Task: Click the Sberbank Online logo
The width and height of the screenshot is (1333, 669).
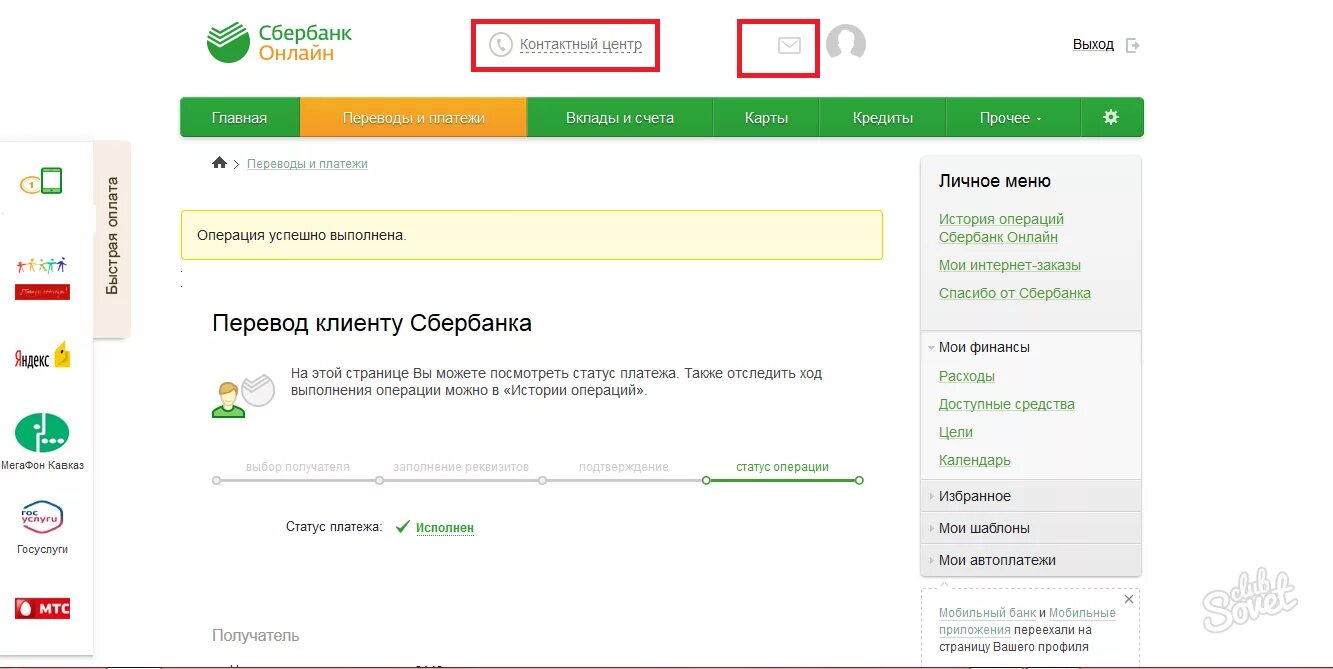Action: [279, 43]
